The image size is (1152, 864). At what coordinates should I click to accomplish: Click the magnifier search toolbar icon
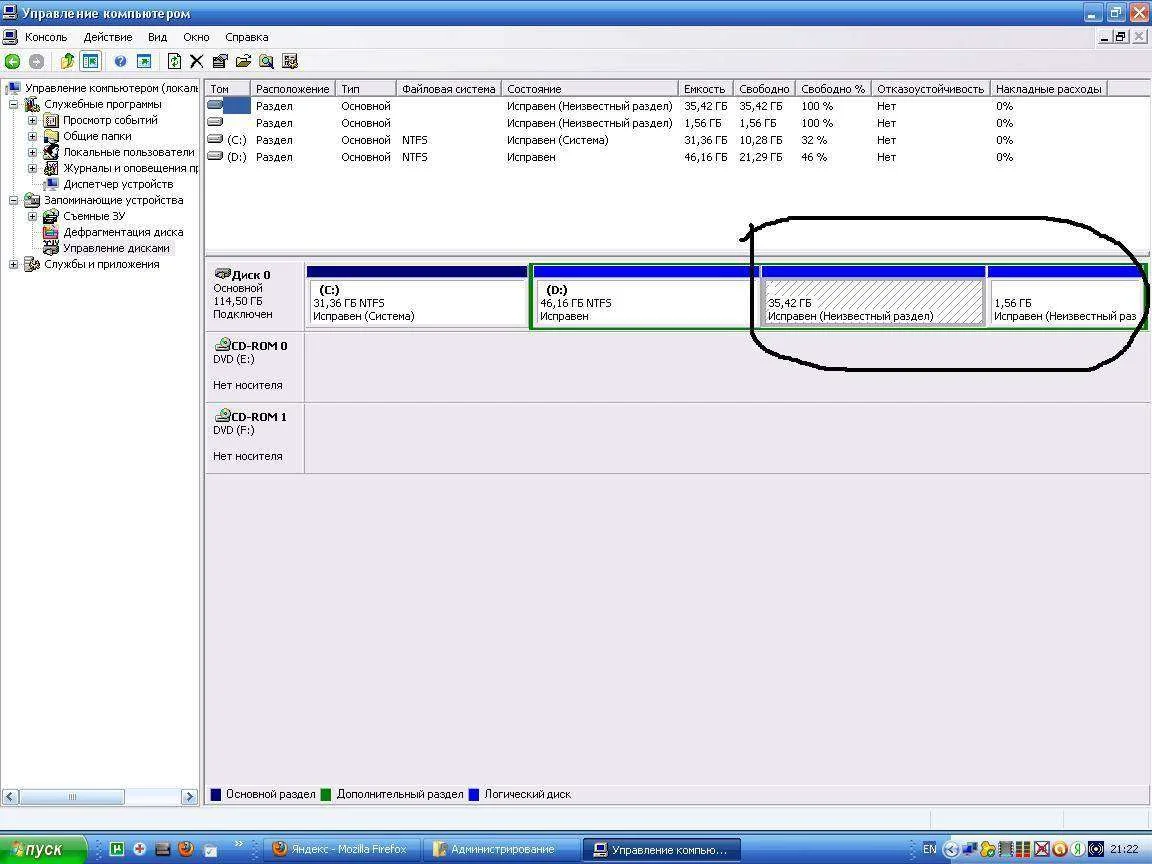(x=267, y=62)
